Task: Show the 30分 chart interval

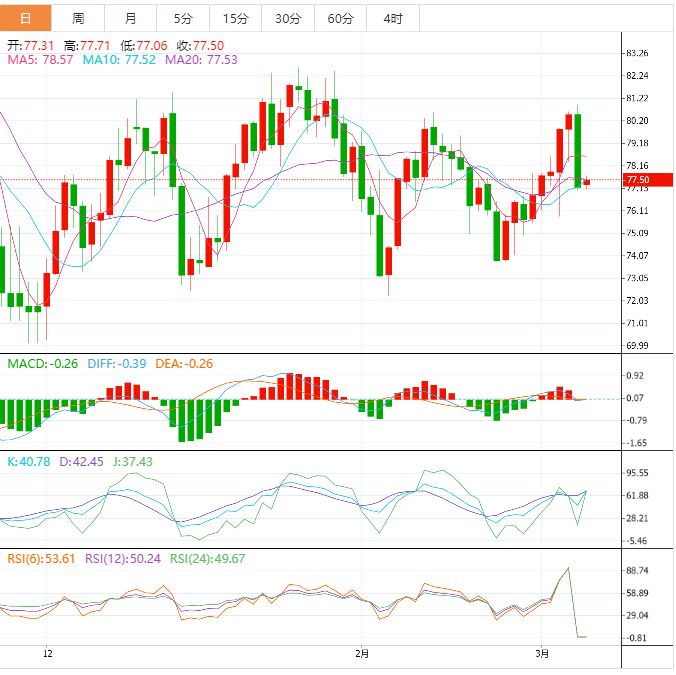Action: click(288, 18)
